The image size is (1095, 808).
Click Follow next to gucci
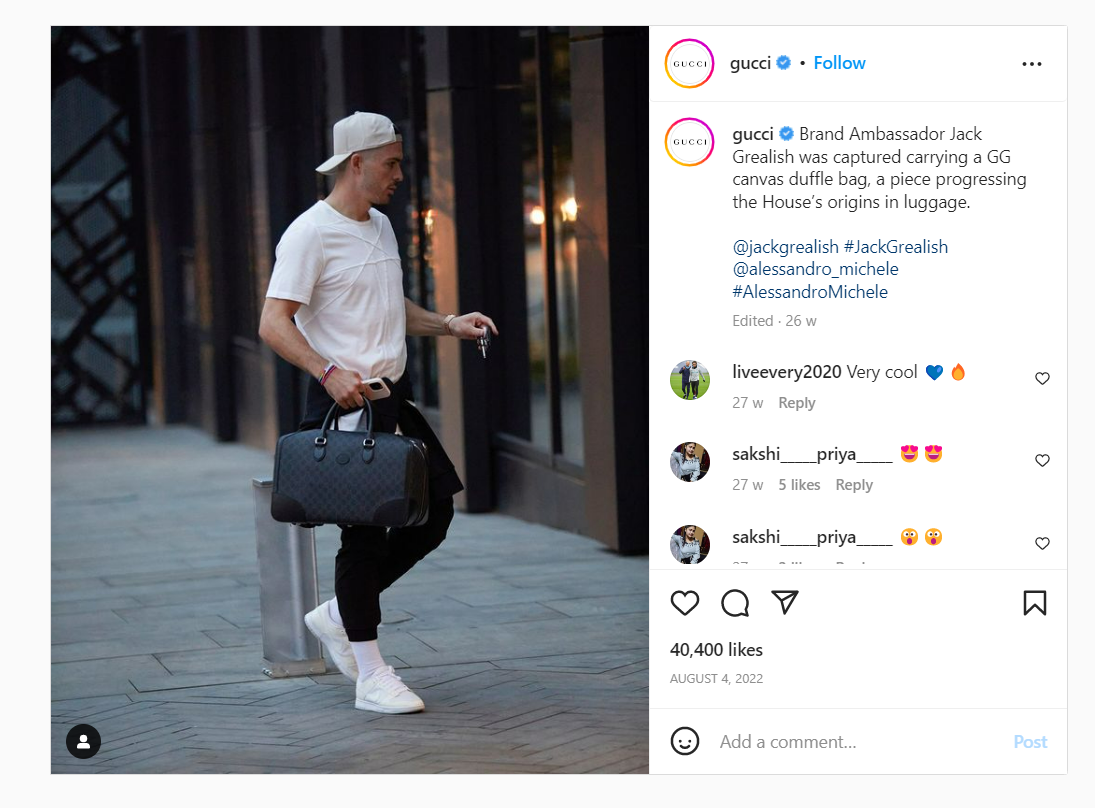click(839, 63)
